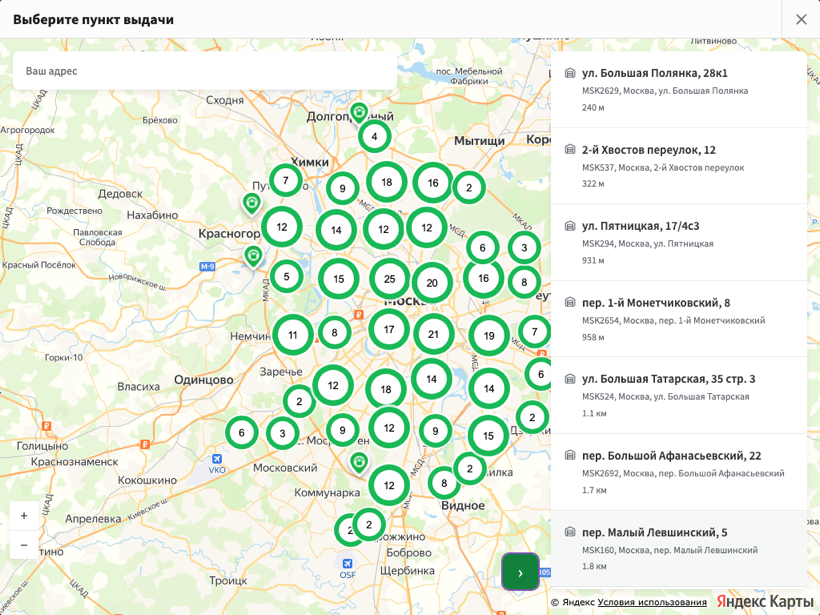Open the map cluster marked 5
Screen dimensions: 820x615
[x=287, y=276]
